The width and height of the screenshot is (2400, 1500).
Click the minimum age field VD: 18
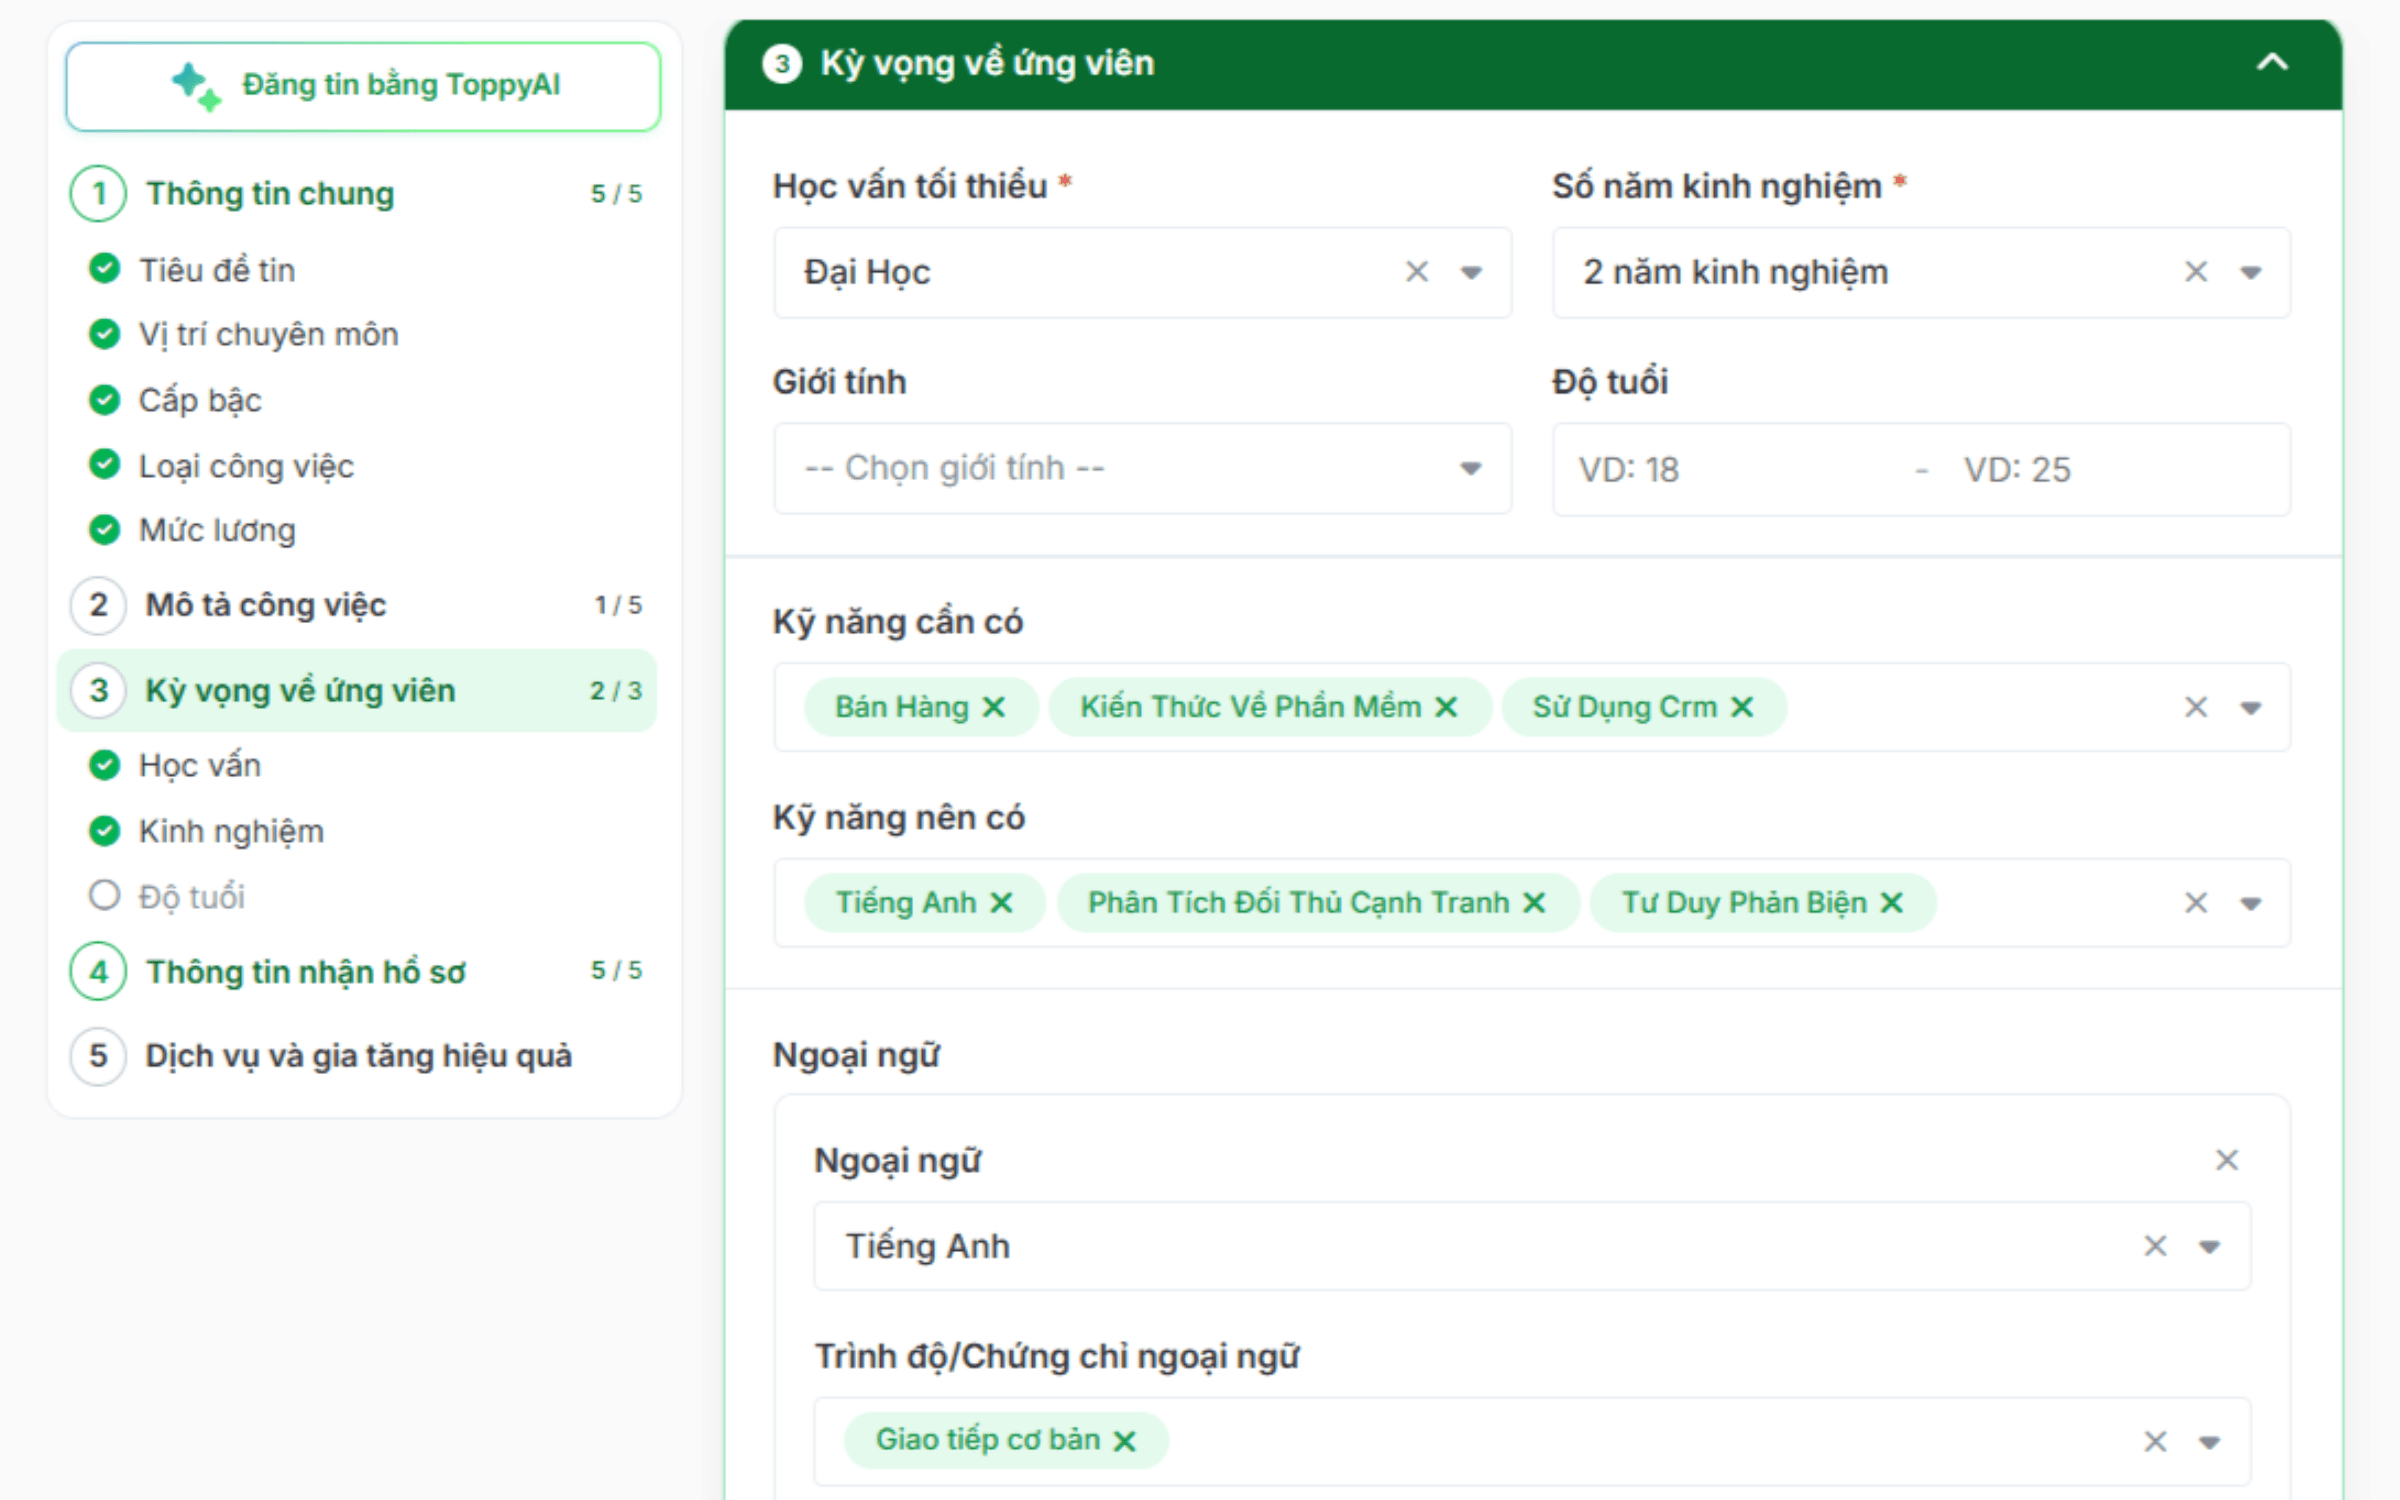(1728, 470)
